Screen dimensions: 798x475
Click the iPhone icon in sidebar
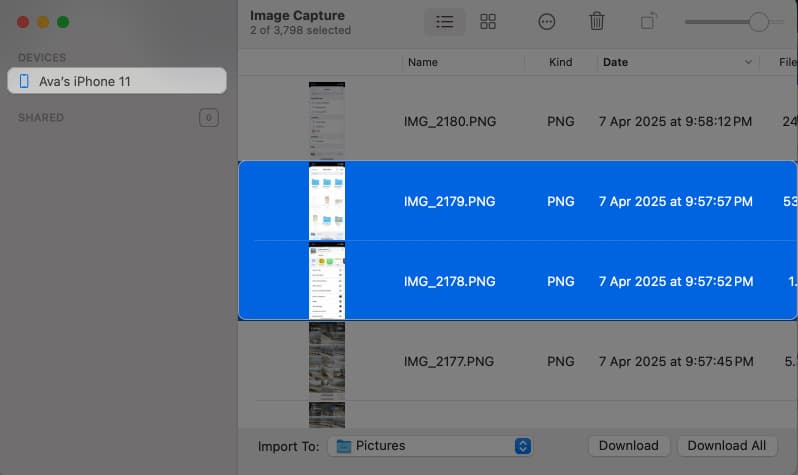24,81
